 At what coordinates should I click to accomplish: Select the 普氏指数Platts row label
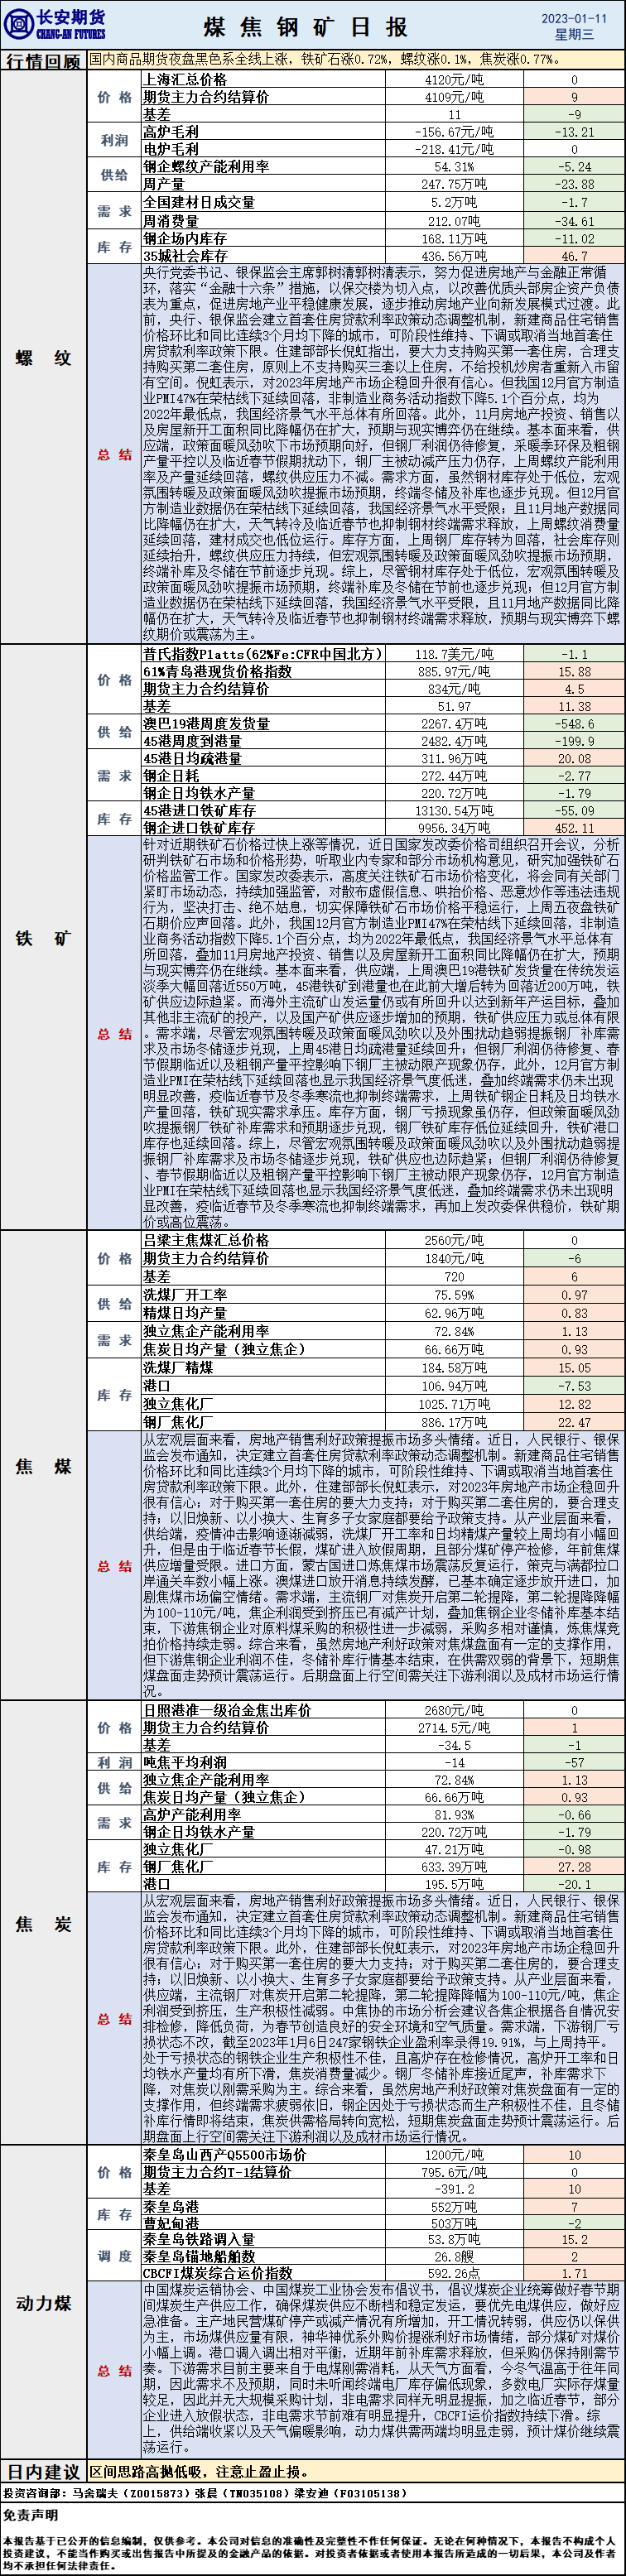263,653
